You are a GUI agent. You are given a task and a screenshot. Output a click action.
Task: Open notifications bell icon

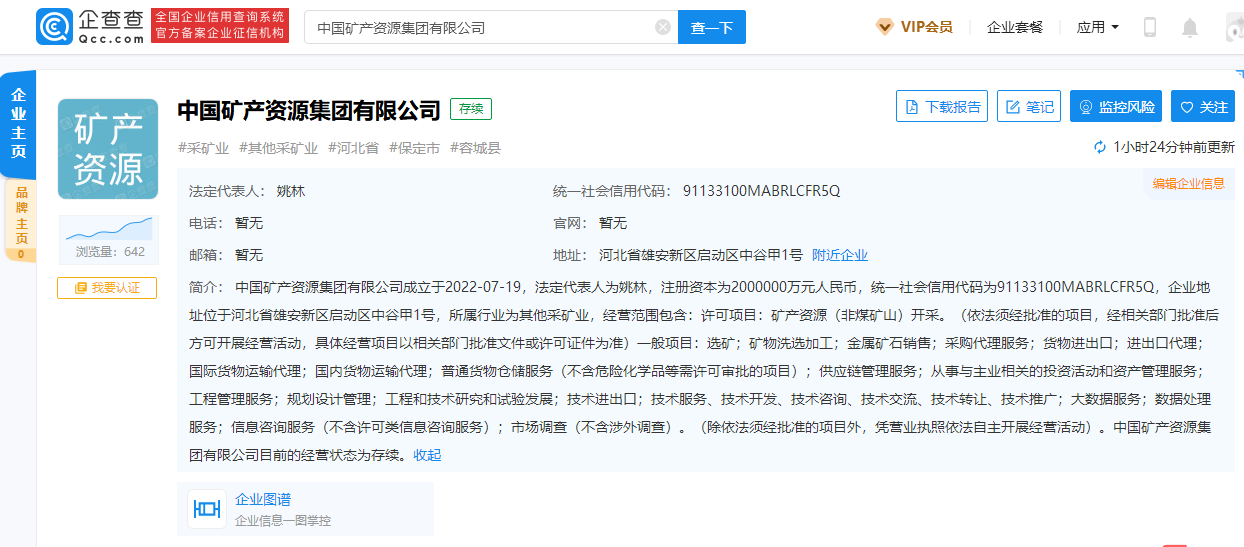[1190, 27]
